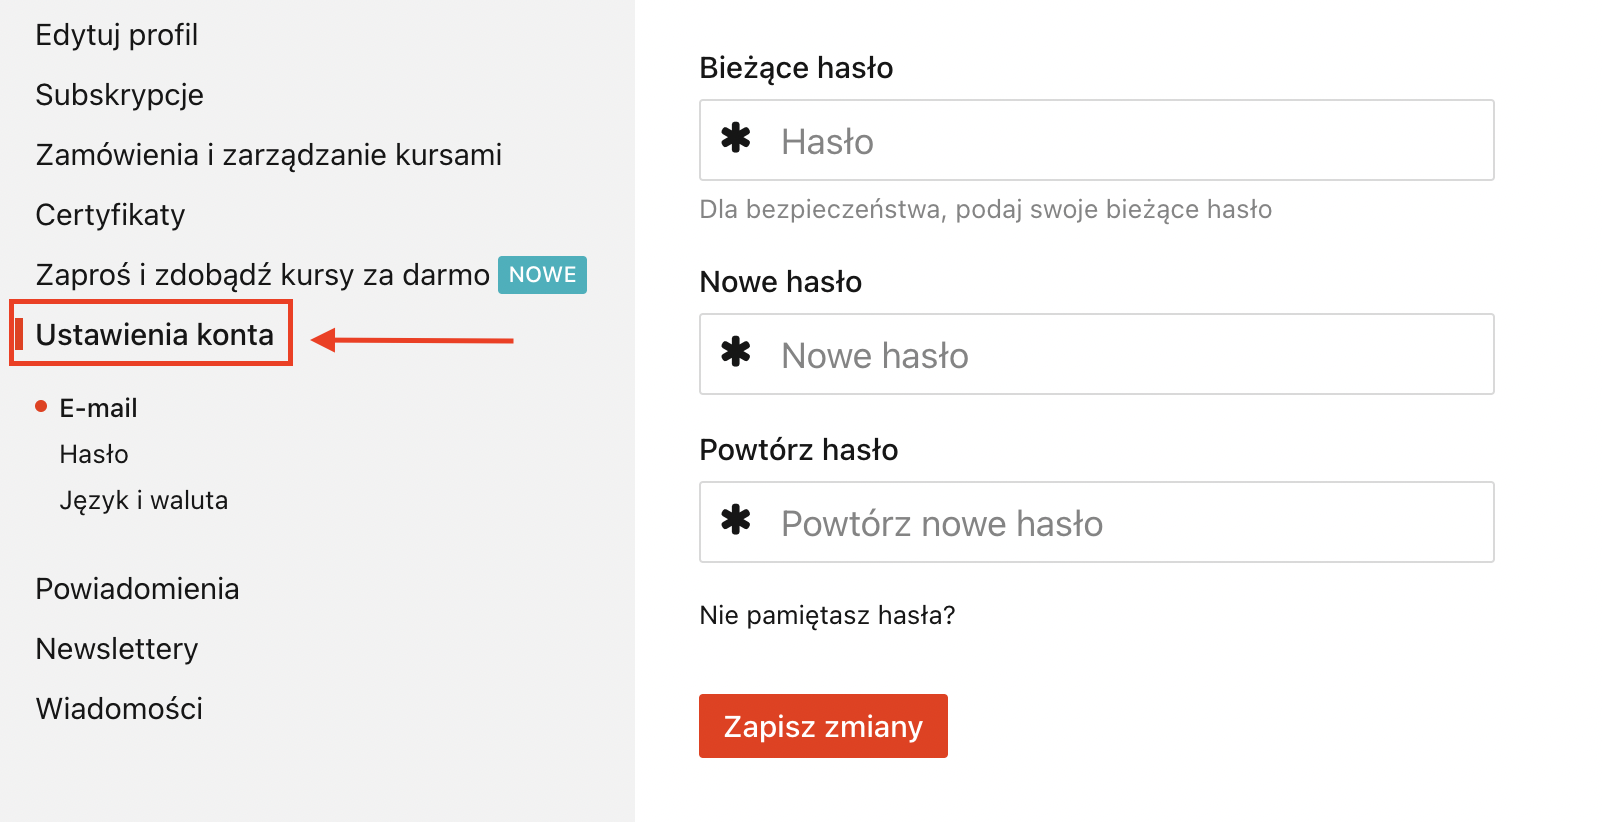
Task: Click hint text 'Dla bezpieczeństwa, podaj swoje bieżące hasło'
Action: [986, 209]
